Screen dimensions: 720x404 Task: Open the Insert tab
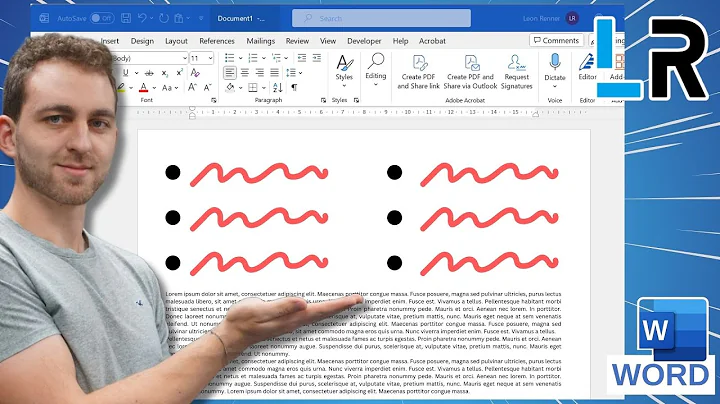tap(109, 41)
